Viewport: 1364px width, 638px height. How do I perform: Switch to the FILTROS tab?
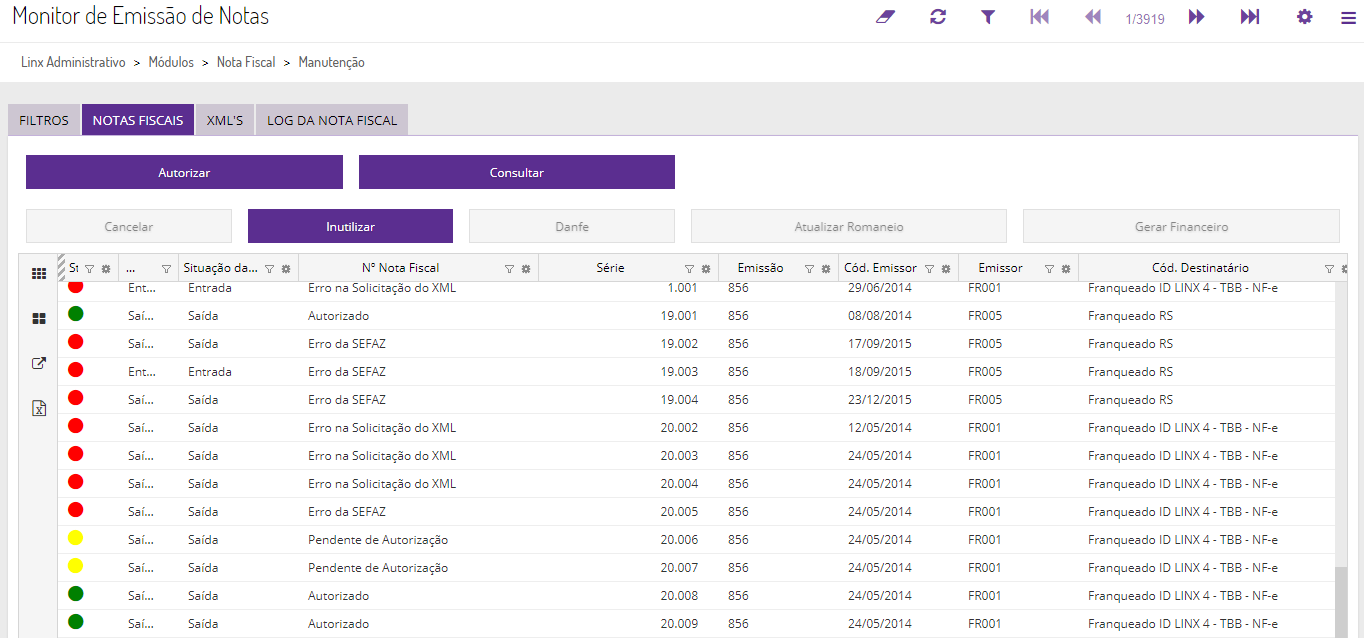pyautogui.click(x=44, y=120)
